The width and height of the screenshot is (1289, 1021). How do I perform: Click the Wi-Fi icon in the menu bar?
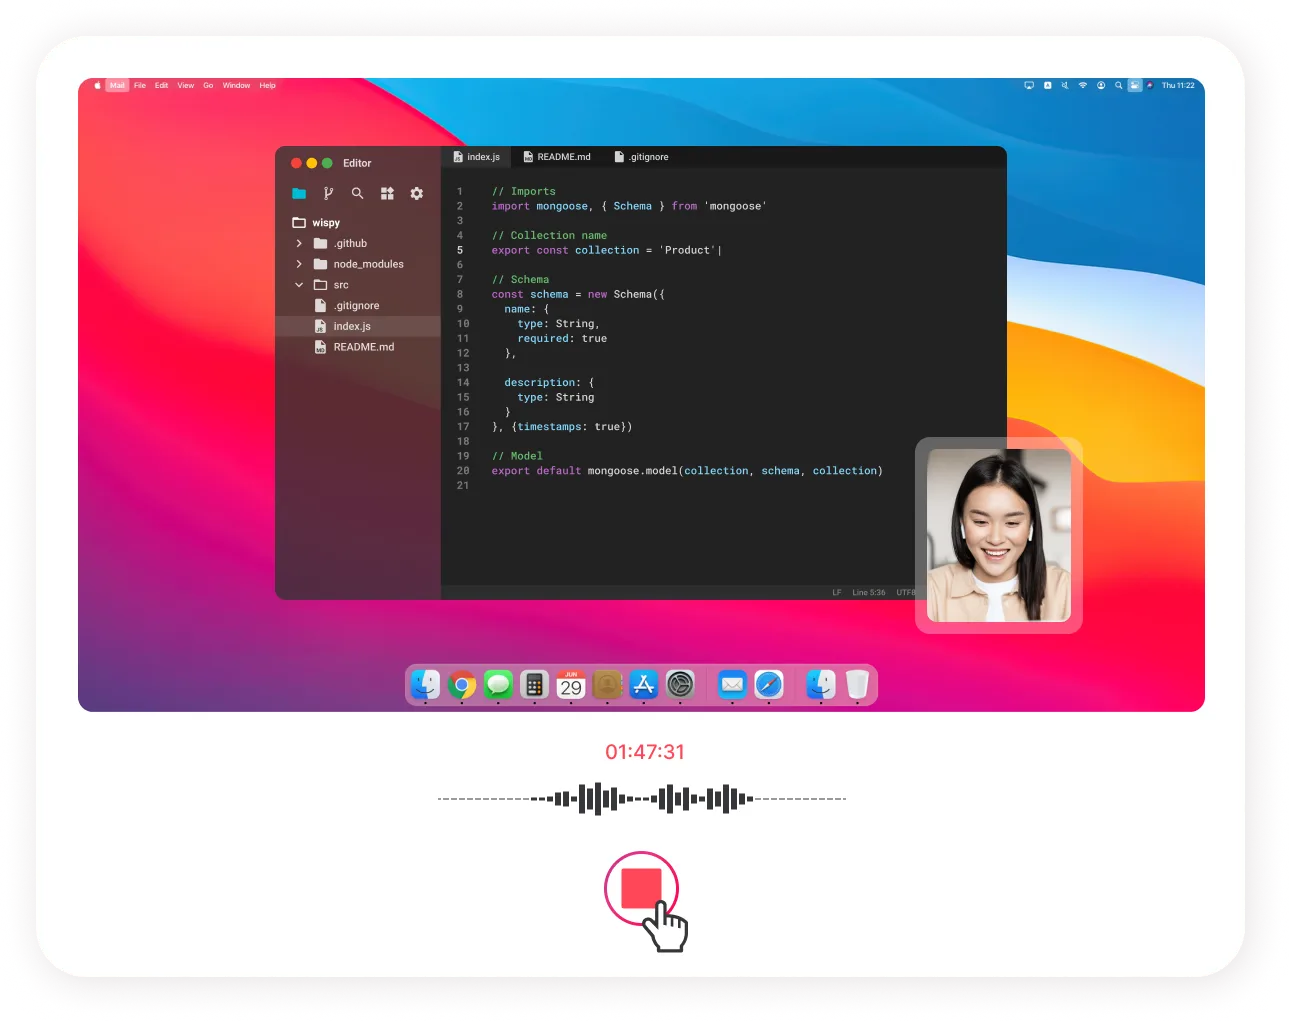1082,85
